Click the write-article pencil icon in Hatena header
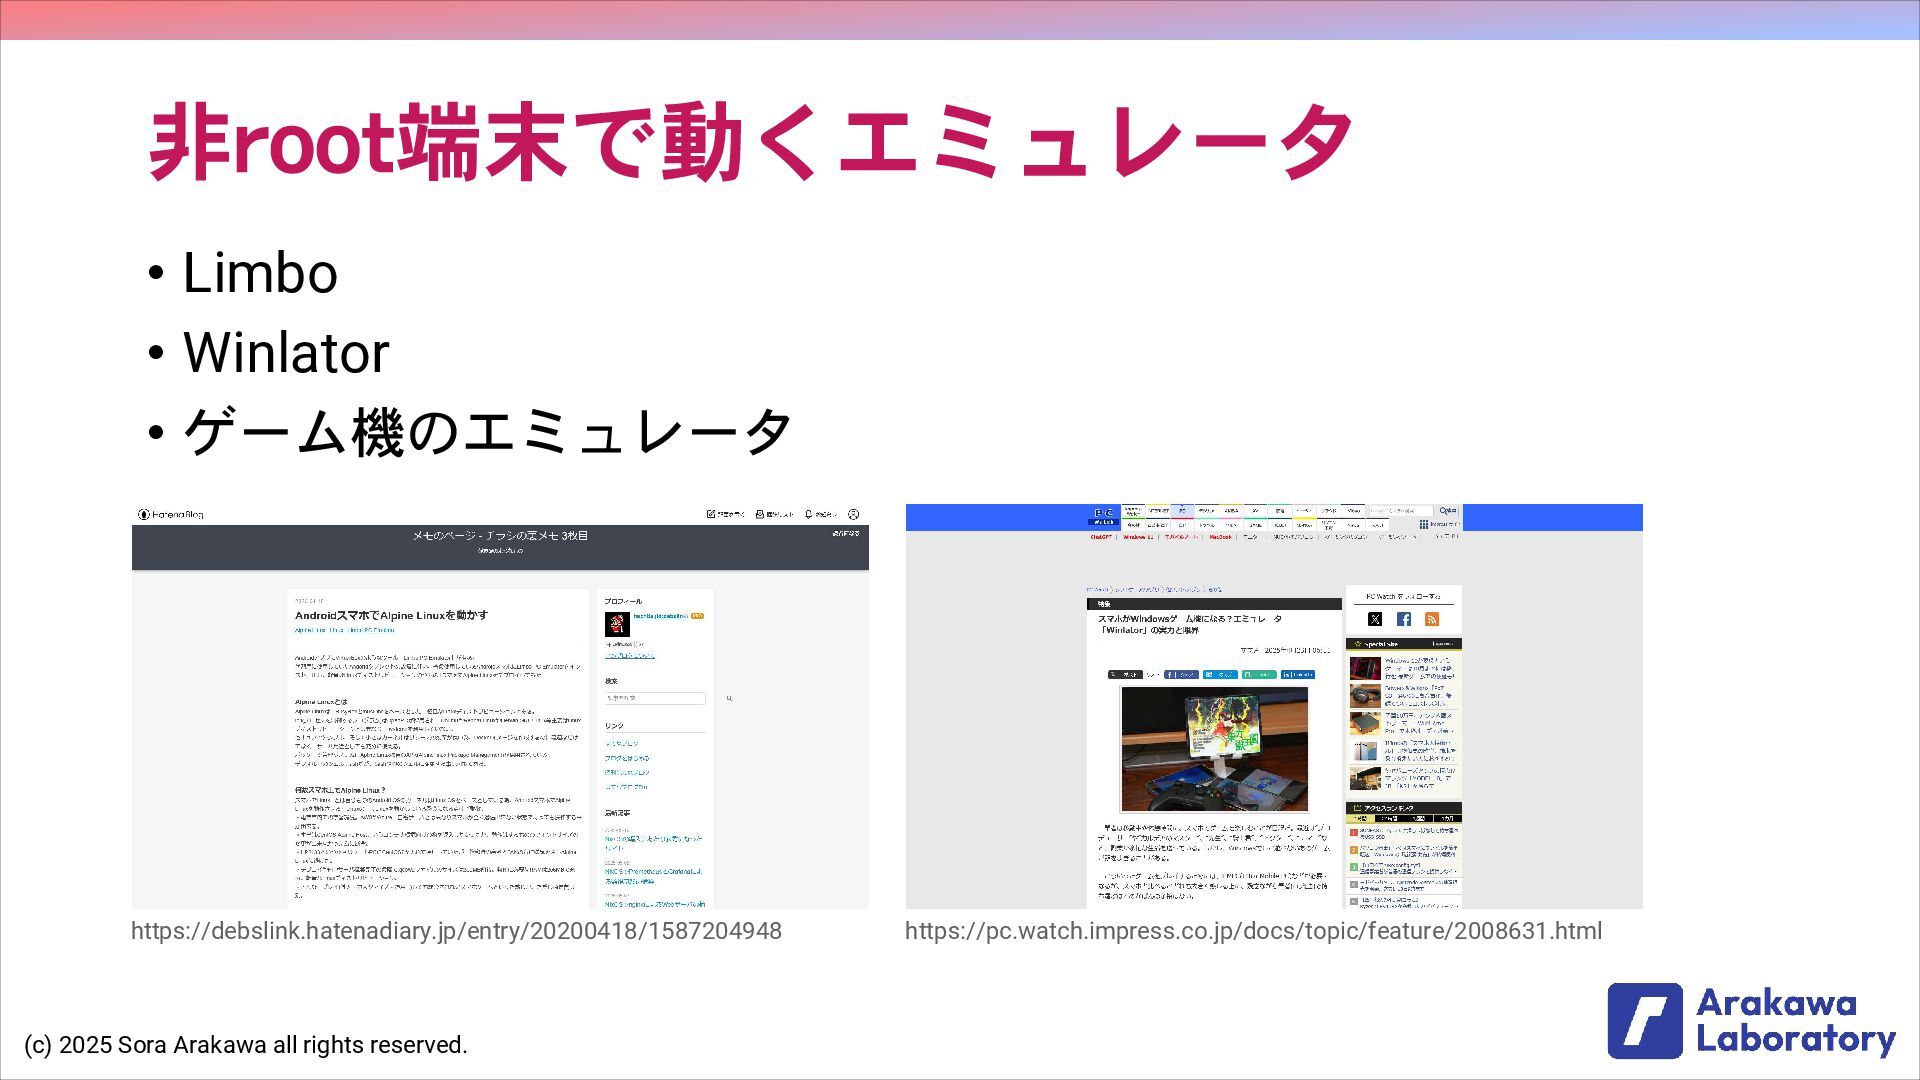1920x1080 pixels. point(711,514)
